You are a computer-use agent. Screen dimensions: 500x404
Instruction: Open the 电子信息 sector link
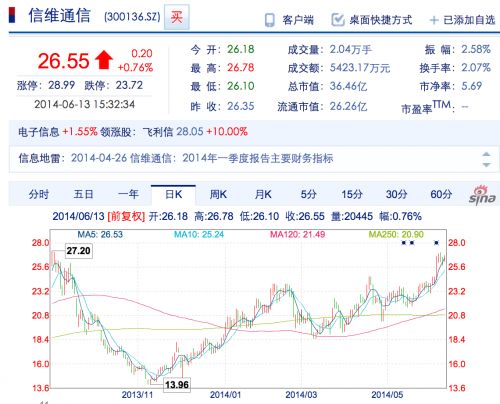coord(39,132)
